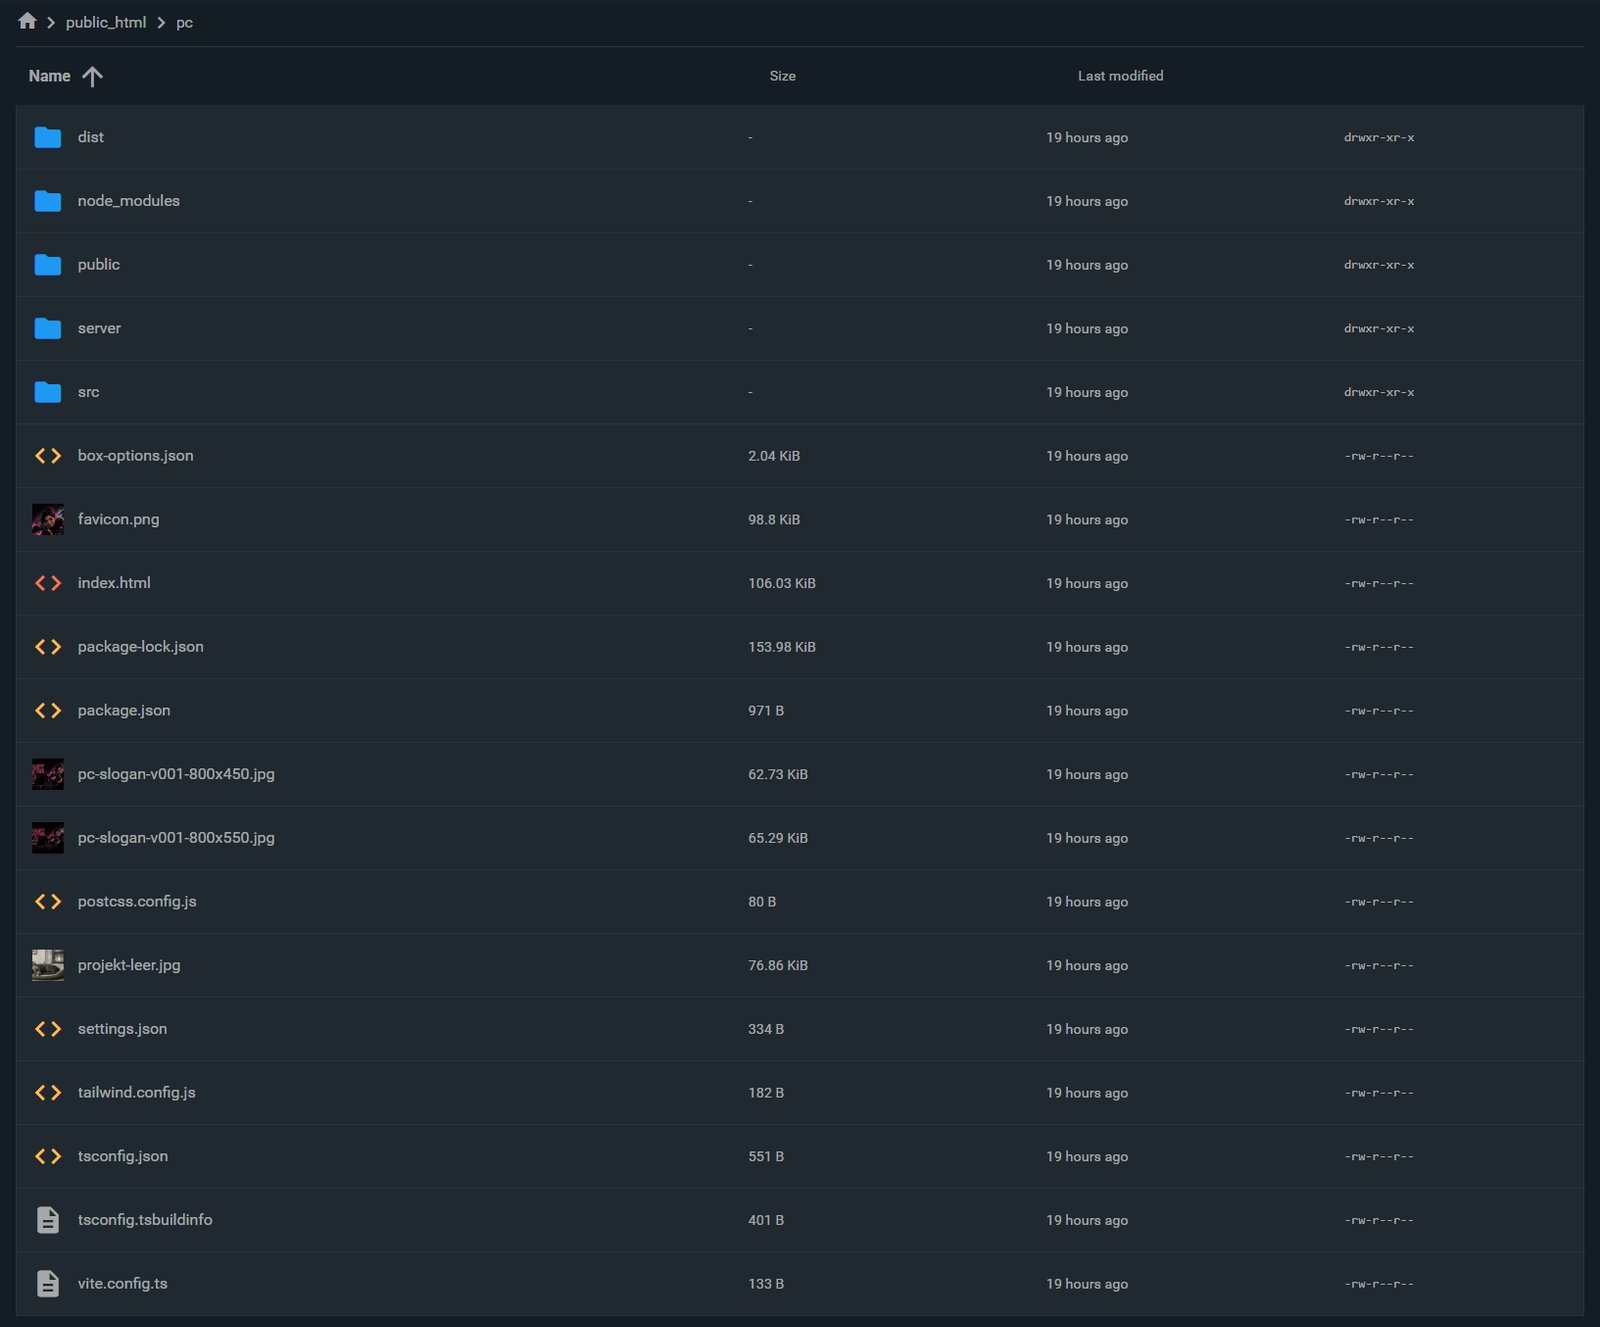Select the tailwind.config.js file name
Image resolution: width=1600 pixels, height=1327 pixels.
pyautogui.click(x=137, y=1092)
